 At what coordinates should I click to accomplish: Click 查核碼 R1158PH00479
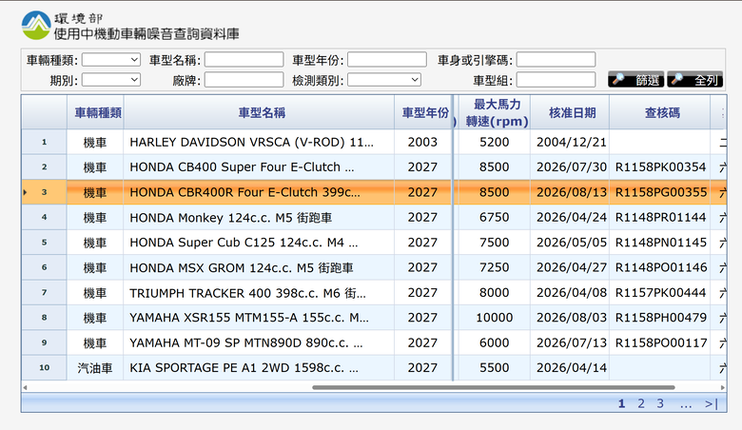click(660, 317)
